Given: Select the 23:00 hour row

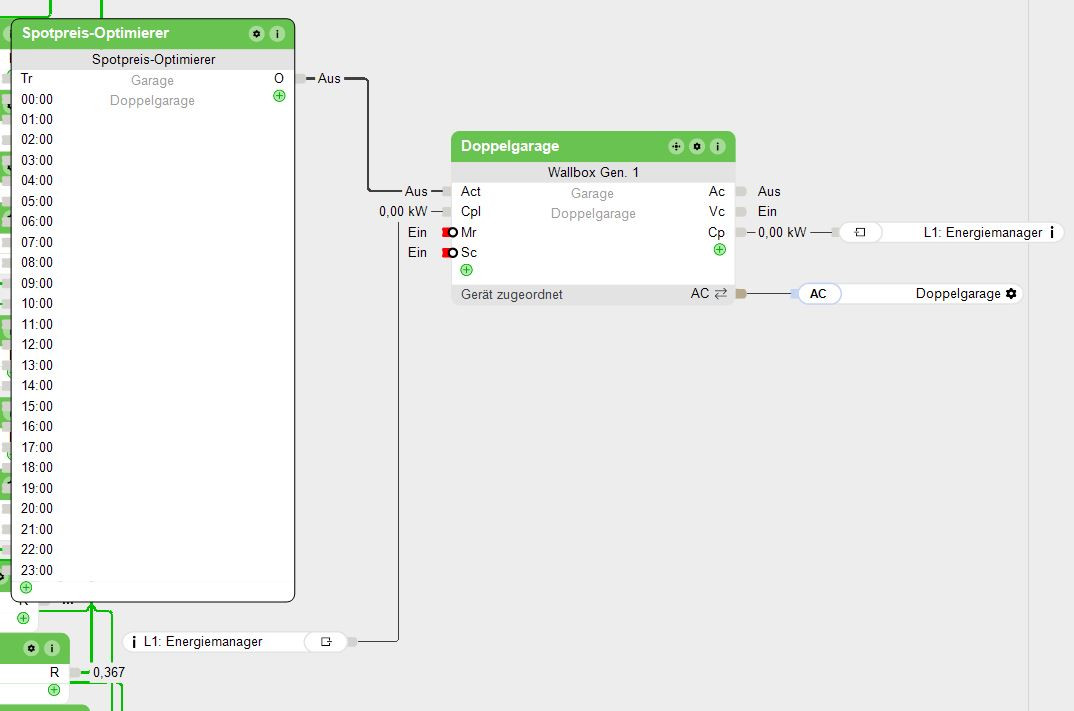Looking at the screenshot, I should coord(37,570).
